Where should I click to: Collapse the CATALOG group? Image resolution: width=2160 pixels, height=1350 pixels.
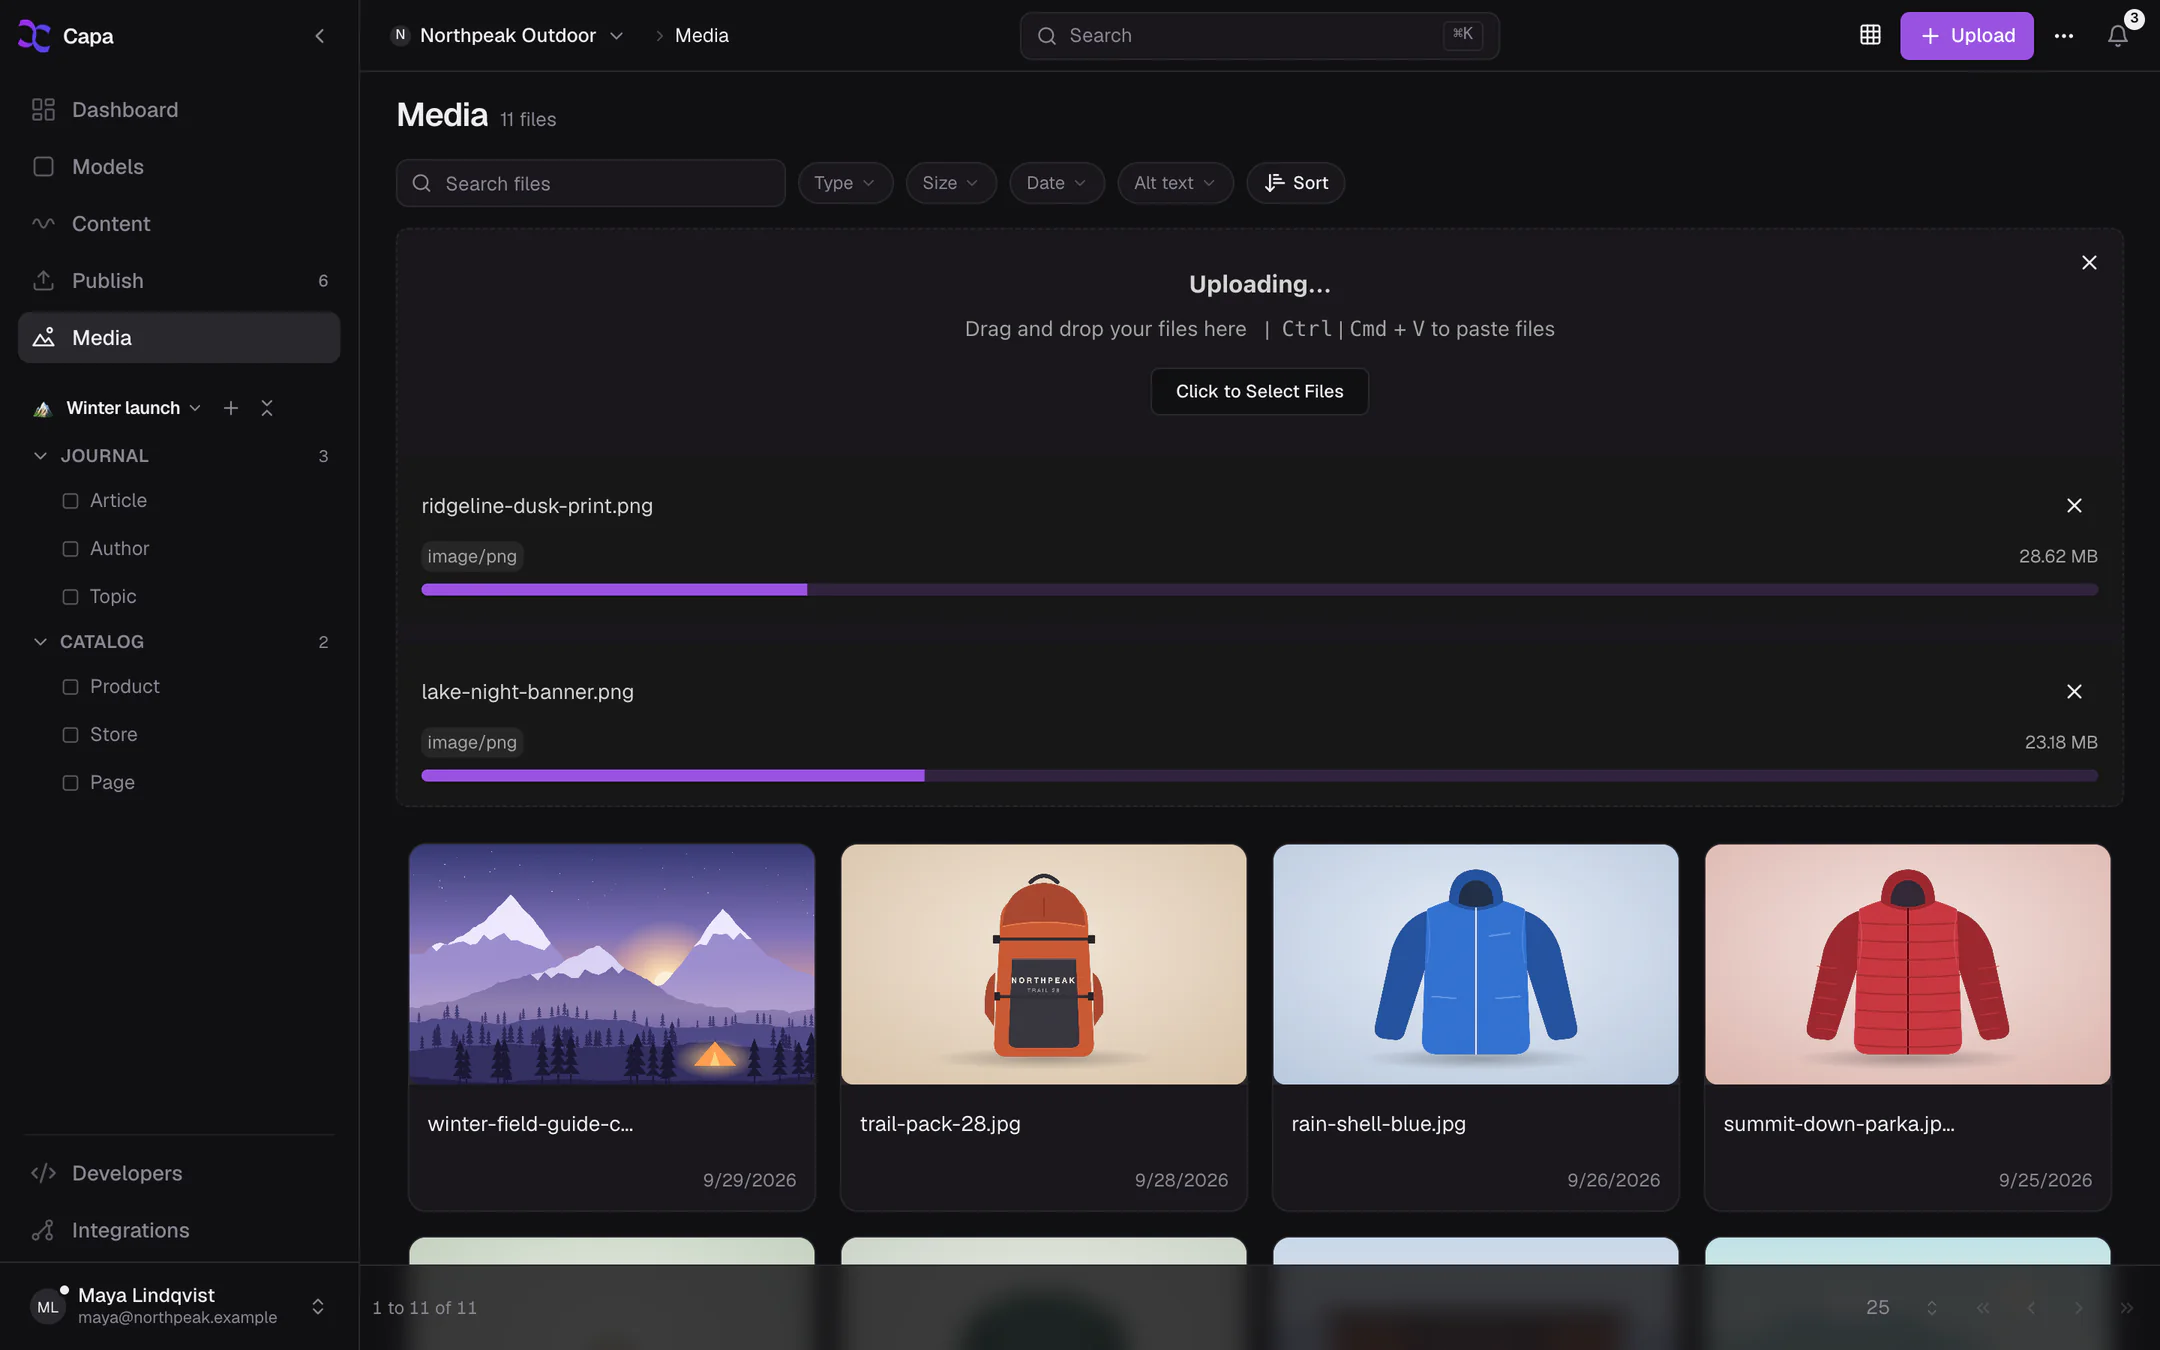tap(40, 642)
